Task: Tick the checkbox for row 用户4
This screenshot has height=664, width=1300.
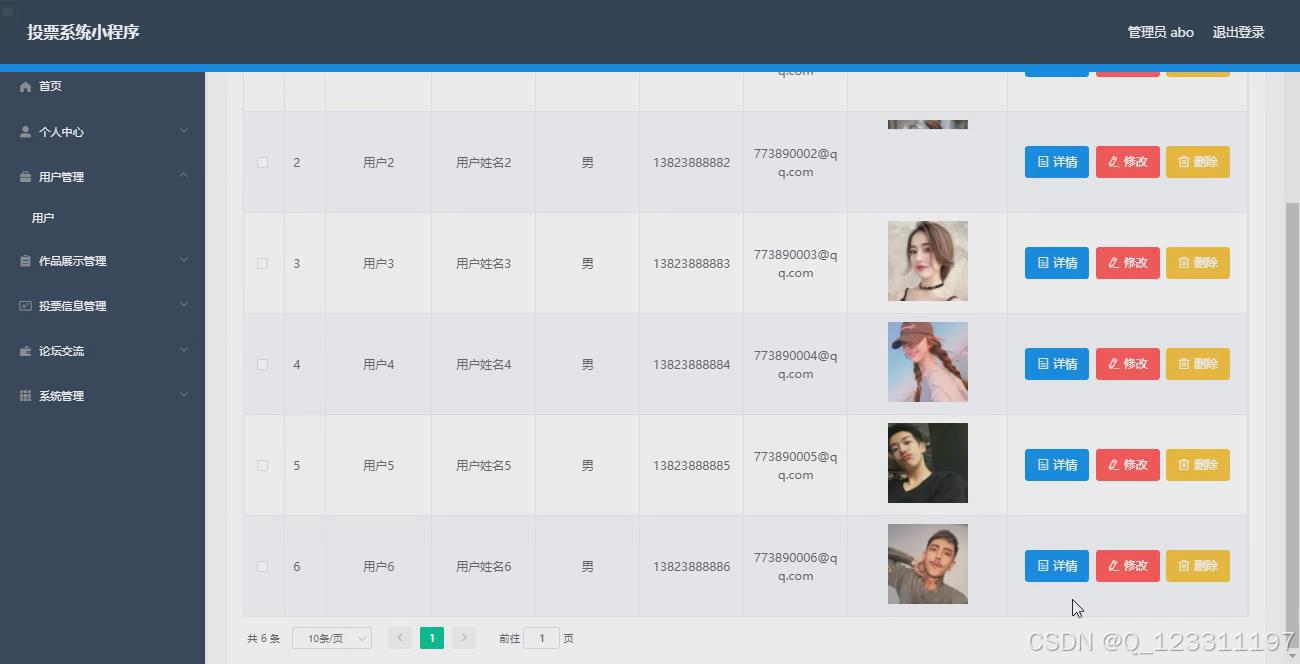Action: click(x=262, y=364)
